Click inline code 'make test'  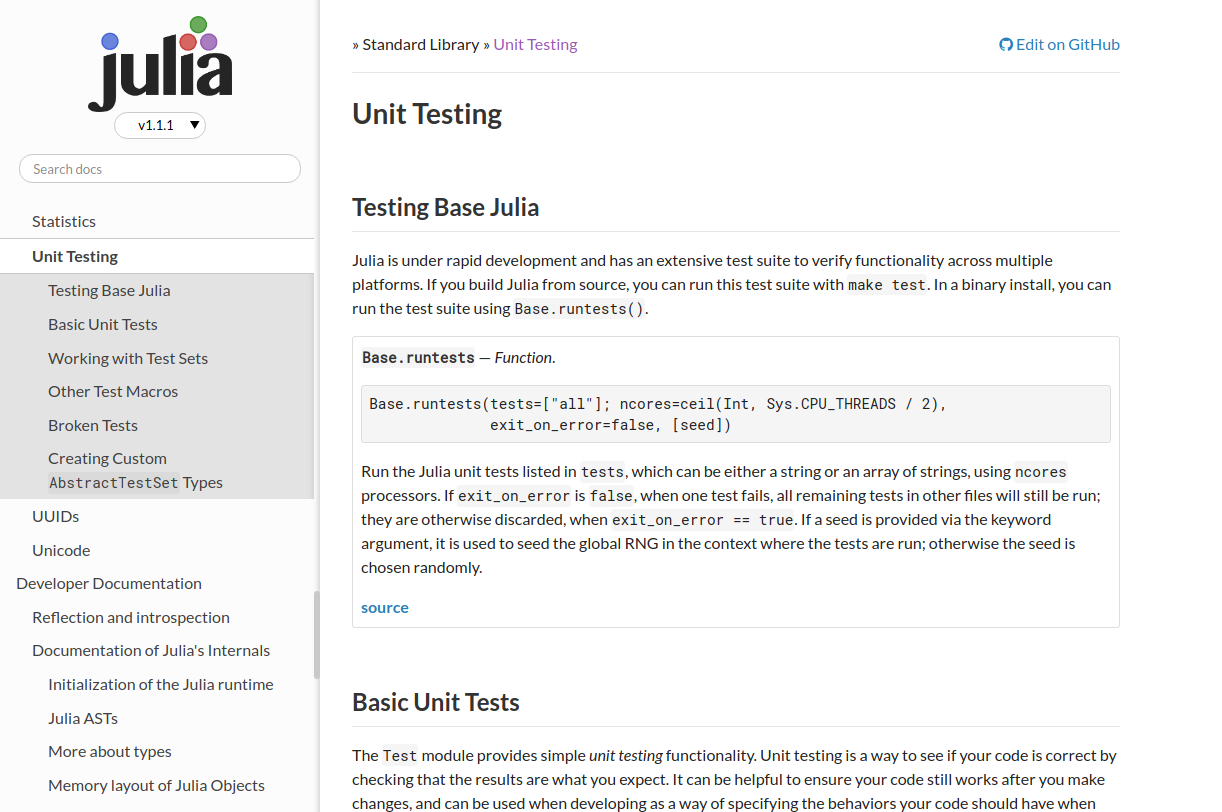coord(887,285)
